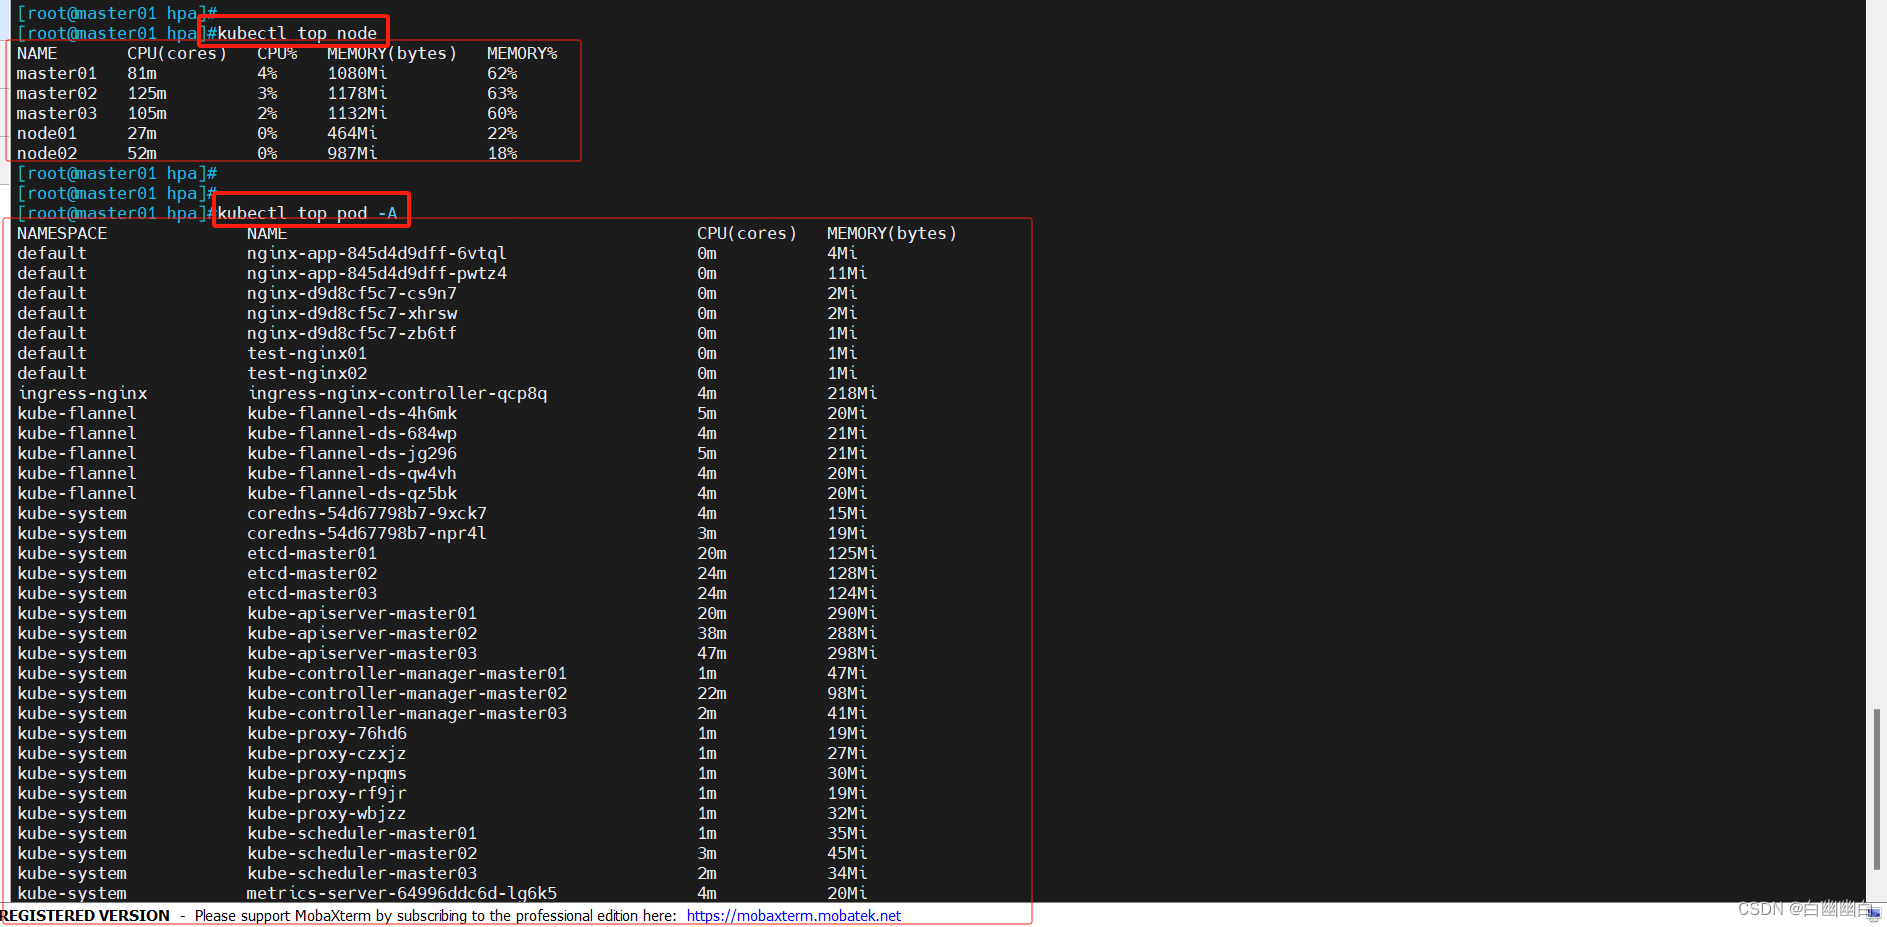1887x927 pixels.
Task: Select node name 'node02' in output
Action: [x=47, y=153]
